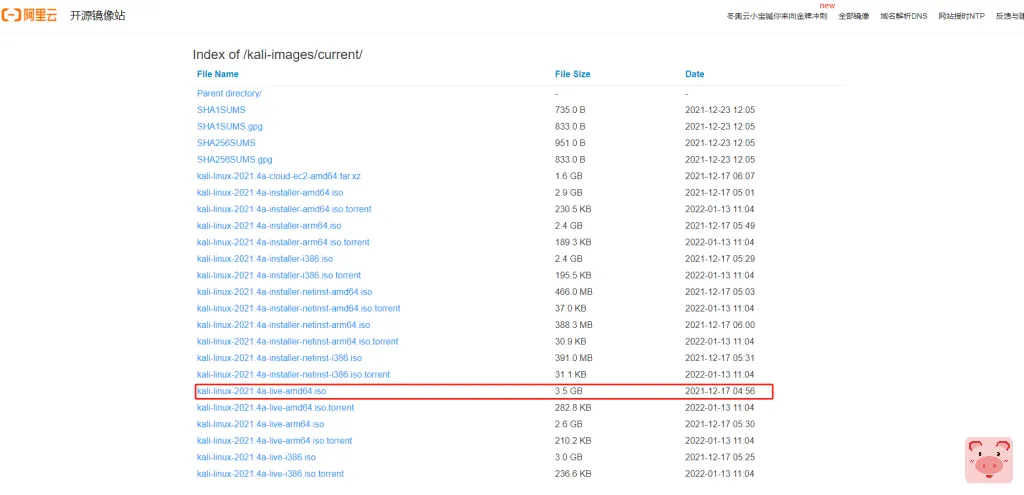
Task: Open the SHA1SUMS file link
Action: pos(221,110)
